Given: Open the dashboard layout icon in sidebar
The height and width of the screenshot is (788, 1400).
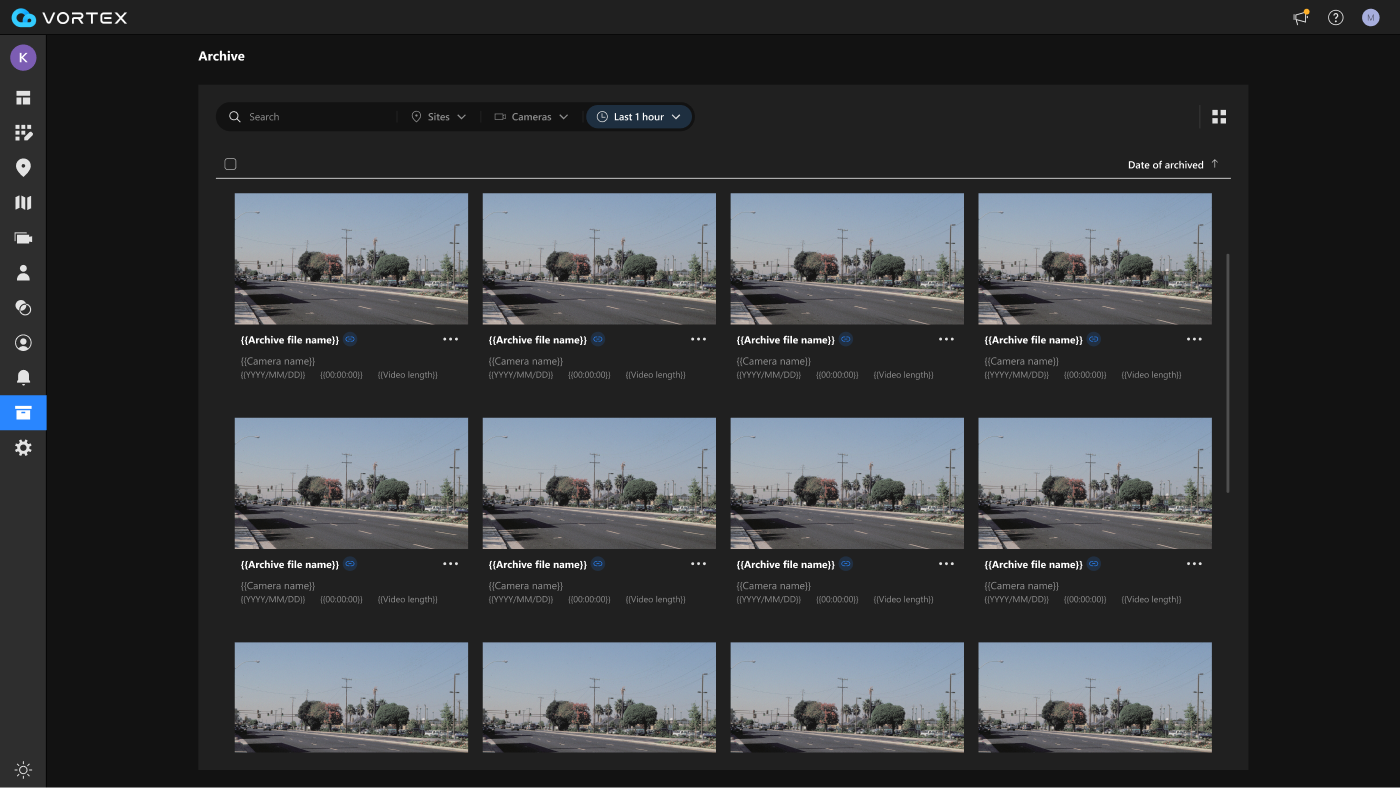Looking at the screenshot, I should click(x=23, y=98).
